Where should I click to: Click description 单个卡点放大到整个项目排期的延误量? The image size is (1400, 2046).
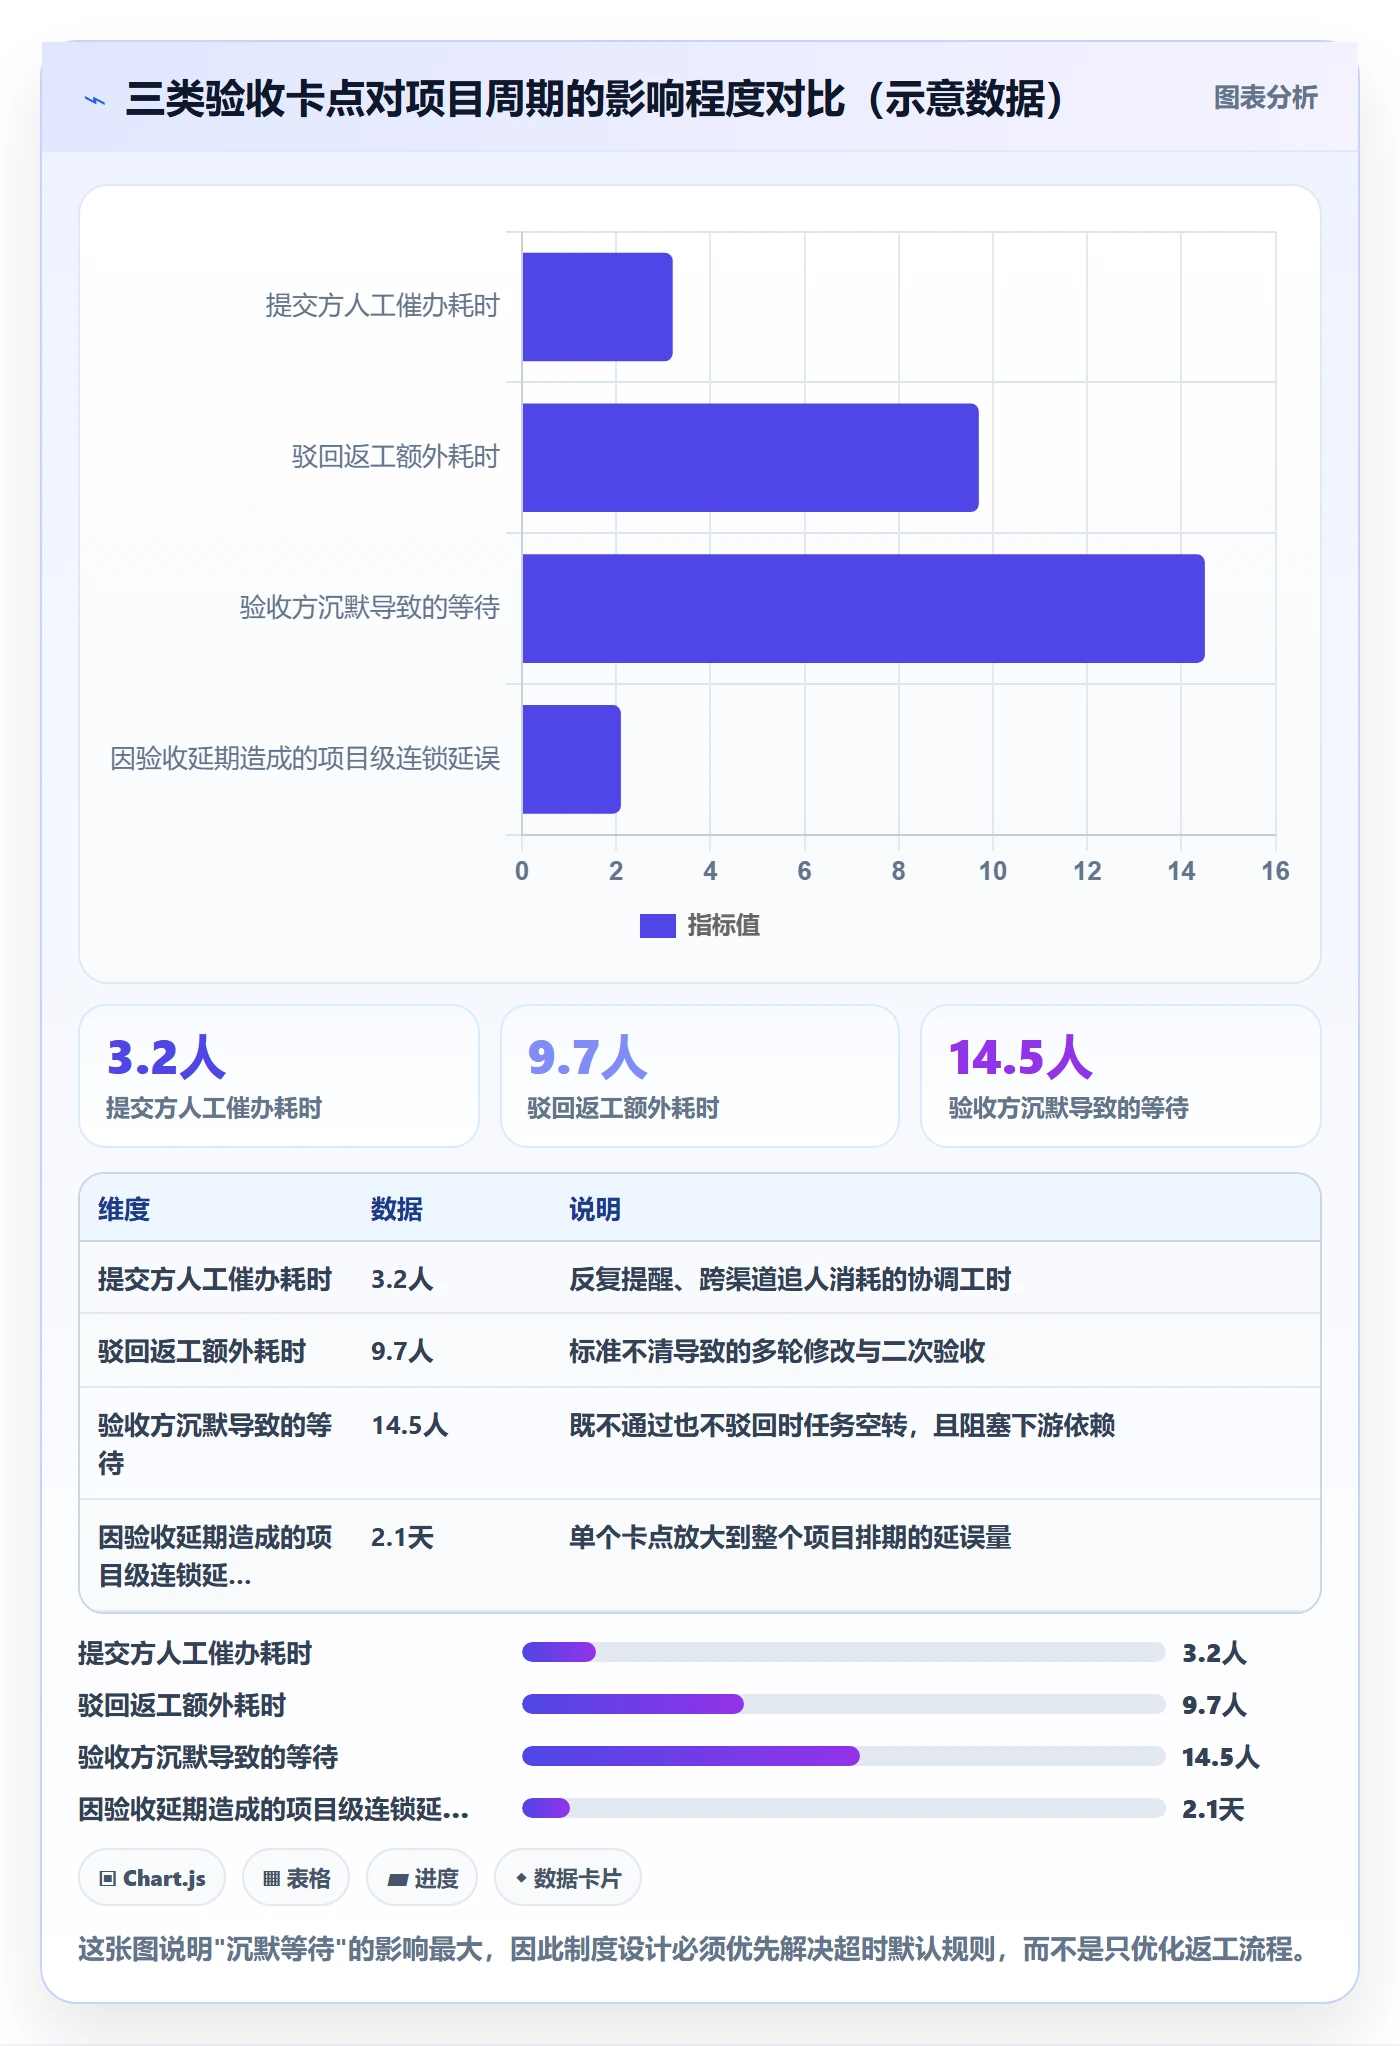(x=790, y=1537)
